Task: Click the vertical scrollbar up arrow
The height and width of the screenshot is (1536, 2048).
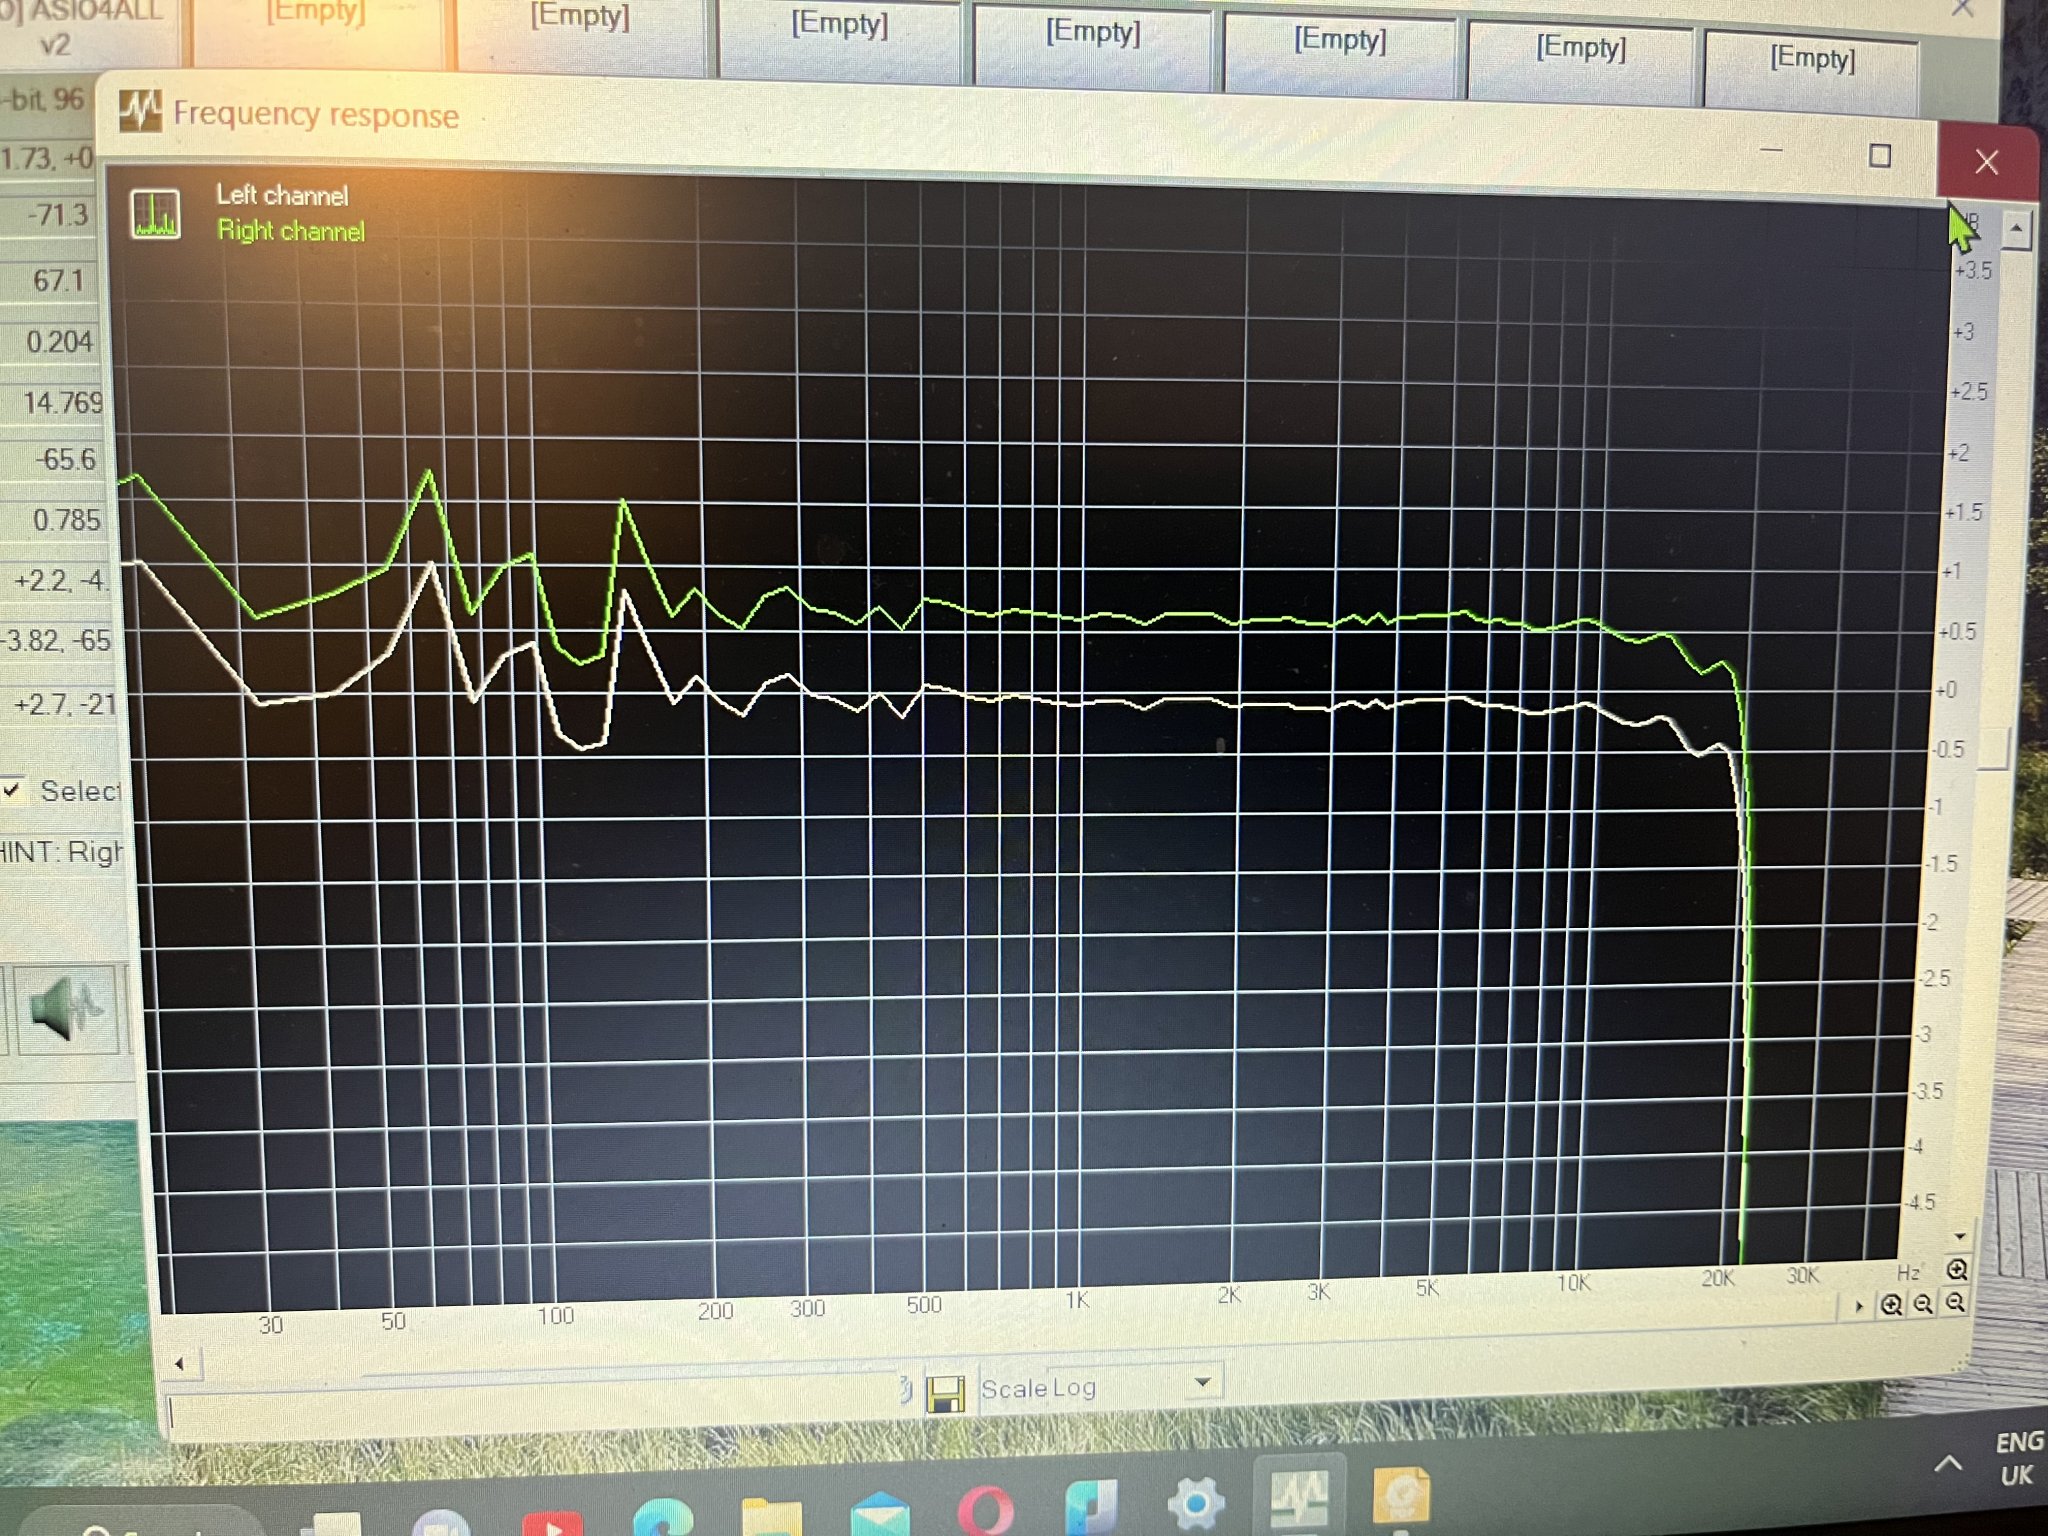Action: click(2015, 231)
